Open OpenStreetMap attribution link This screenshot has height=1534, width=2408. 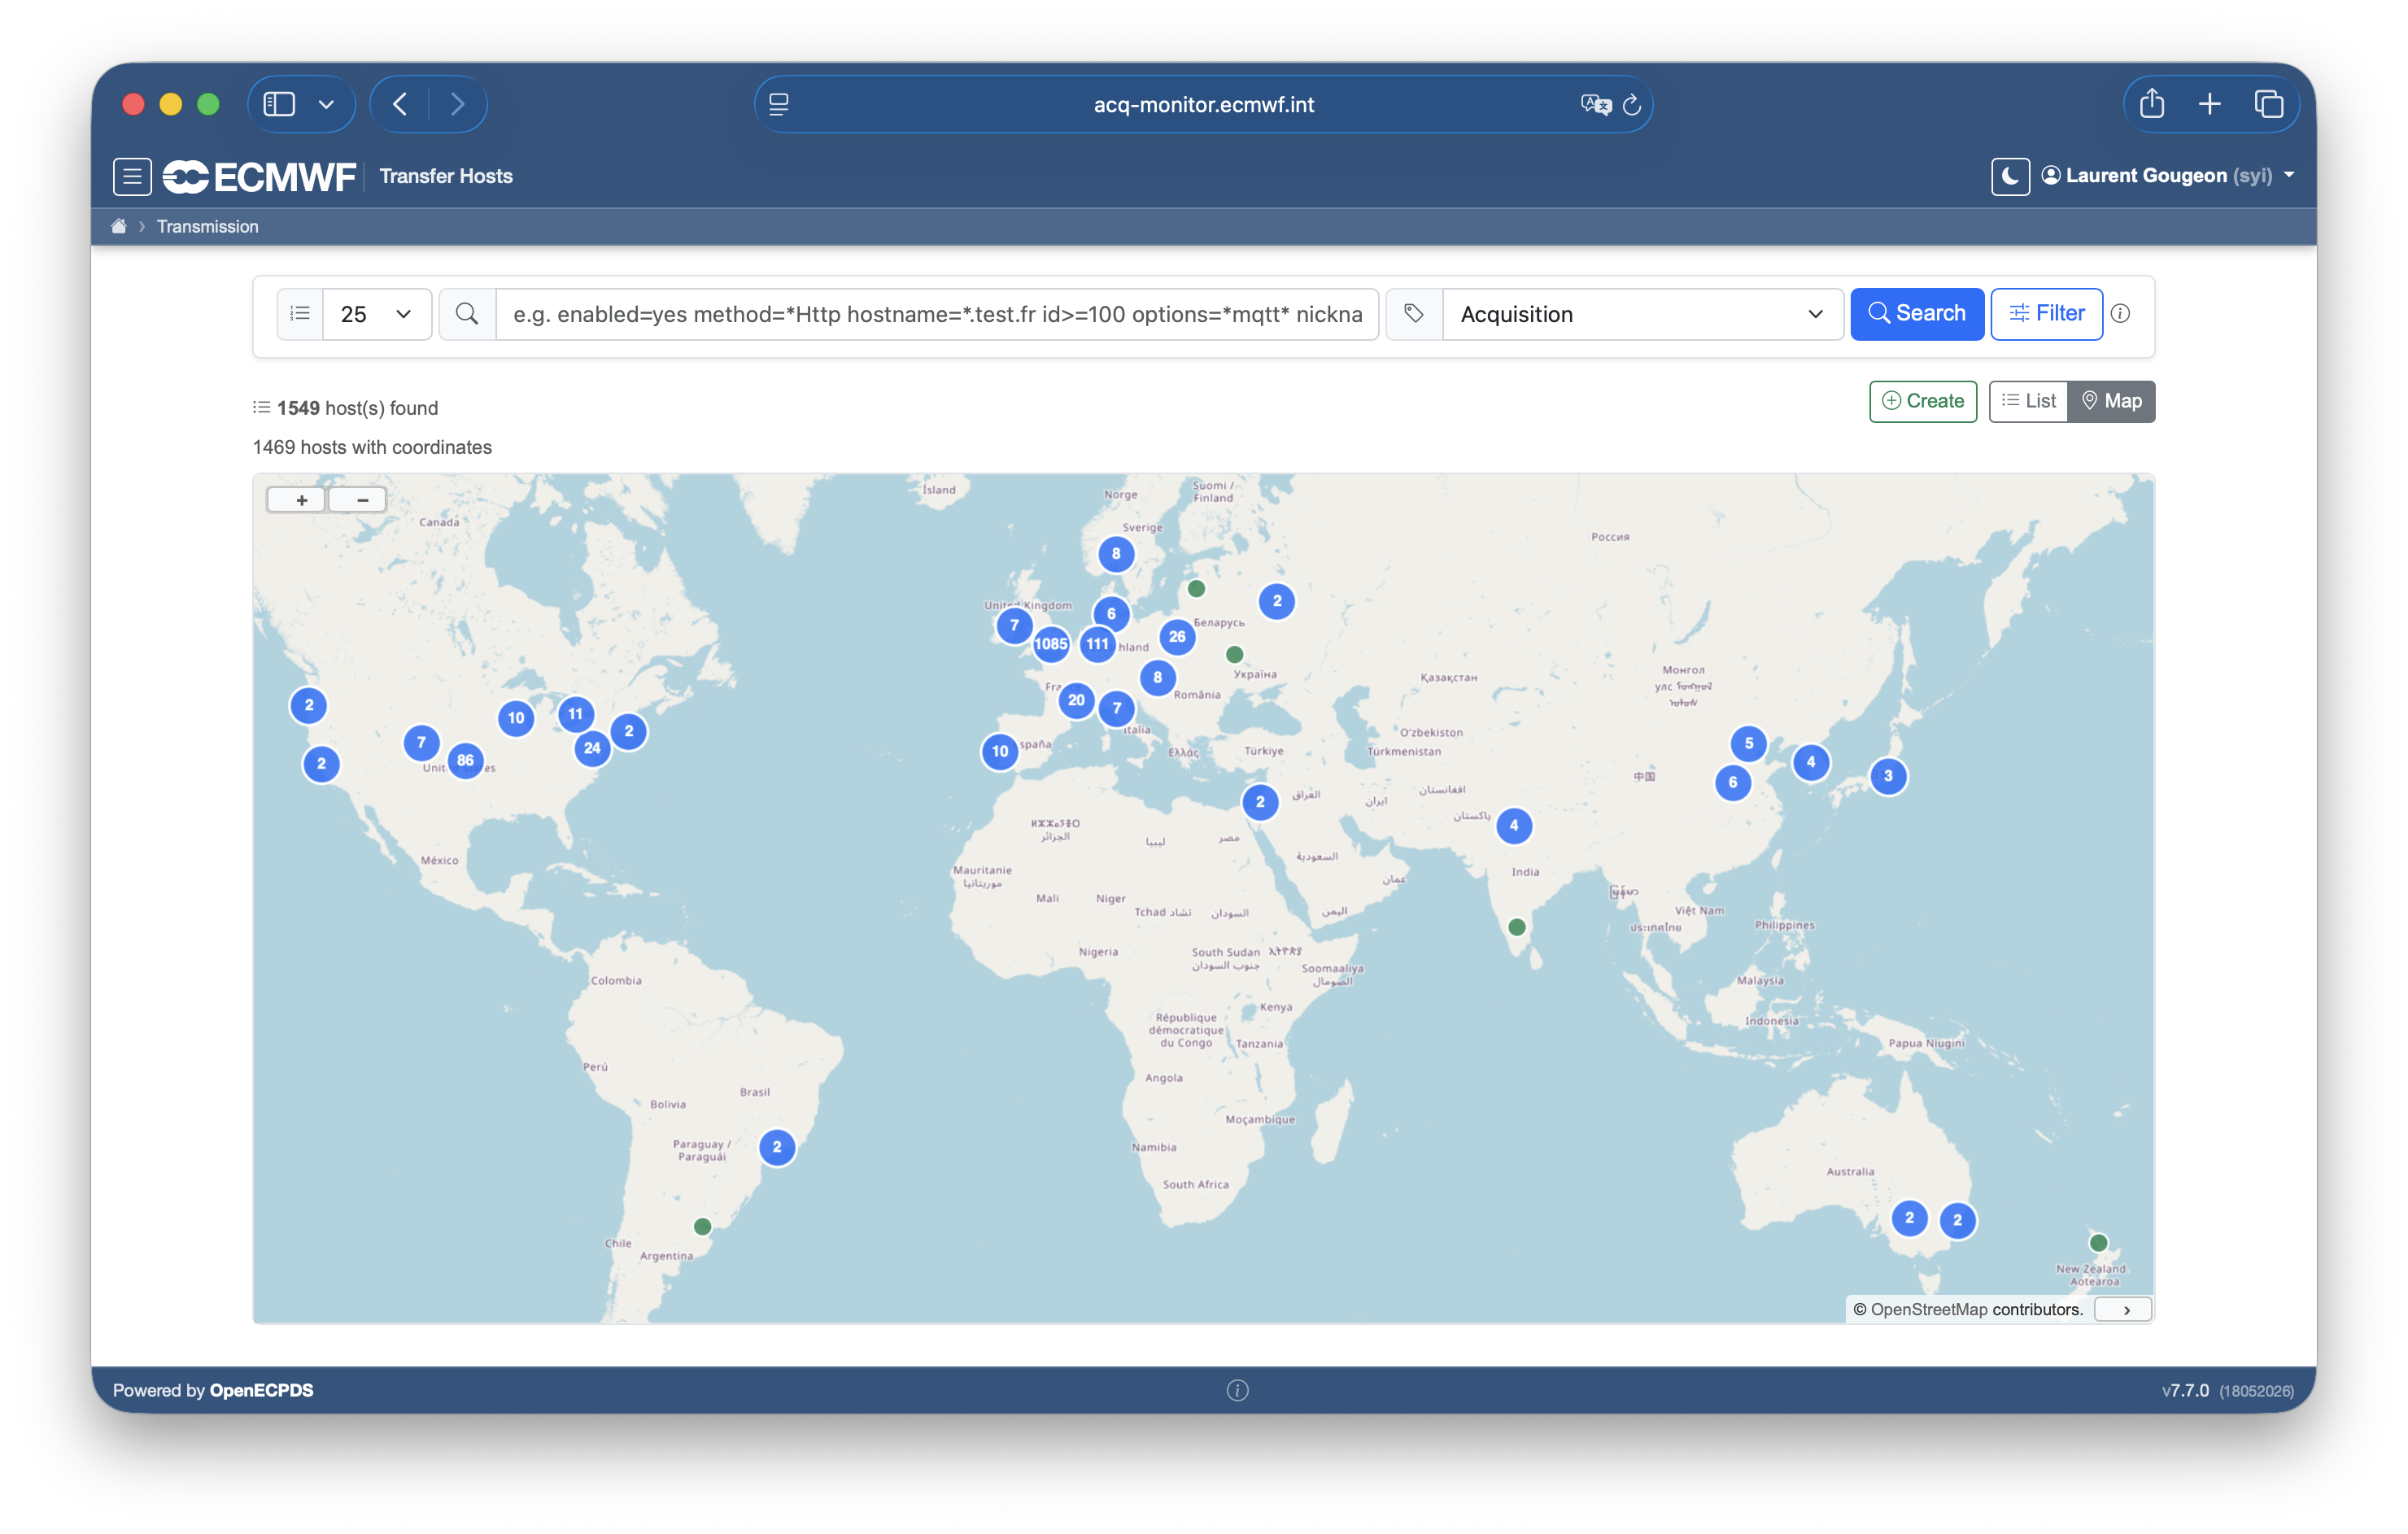click(1928, 1309)
